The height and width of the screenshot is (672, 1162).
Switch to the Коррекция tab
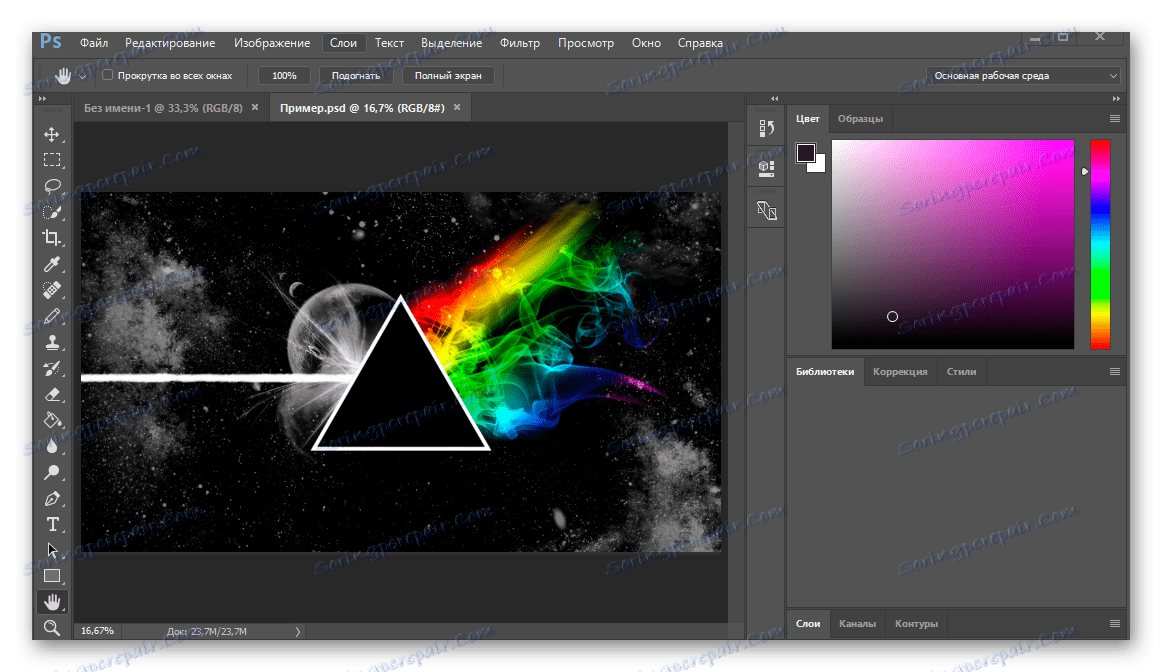pyautogui.click(x=900, y=371)
